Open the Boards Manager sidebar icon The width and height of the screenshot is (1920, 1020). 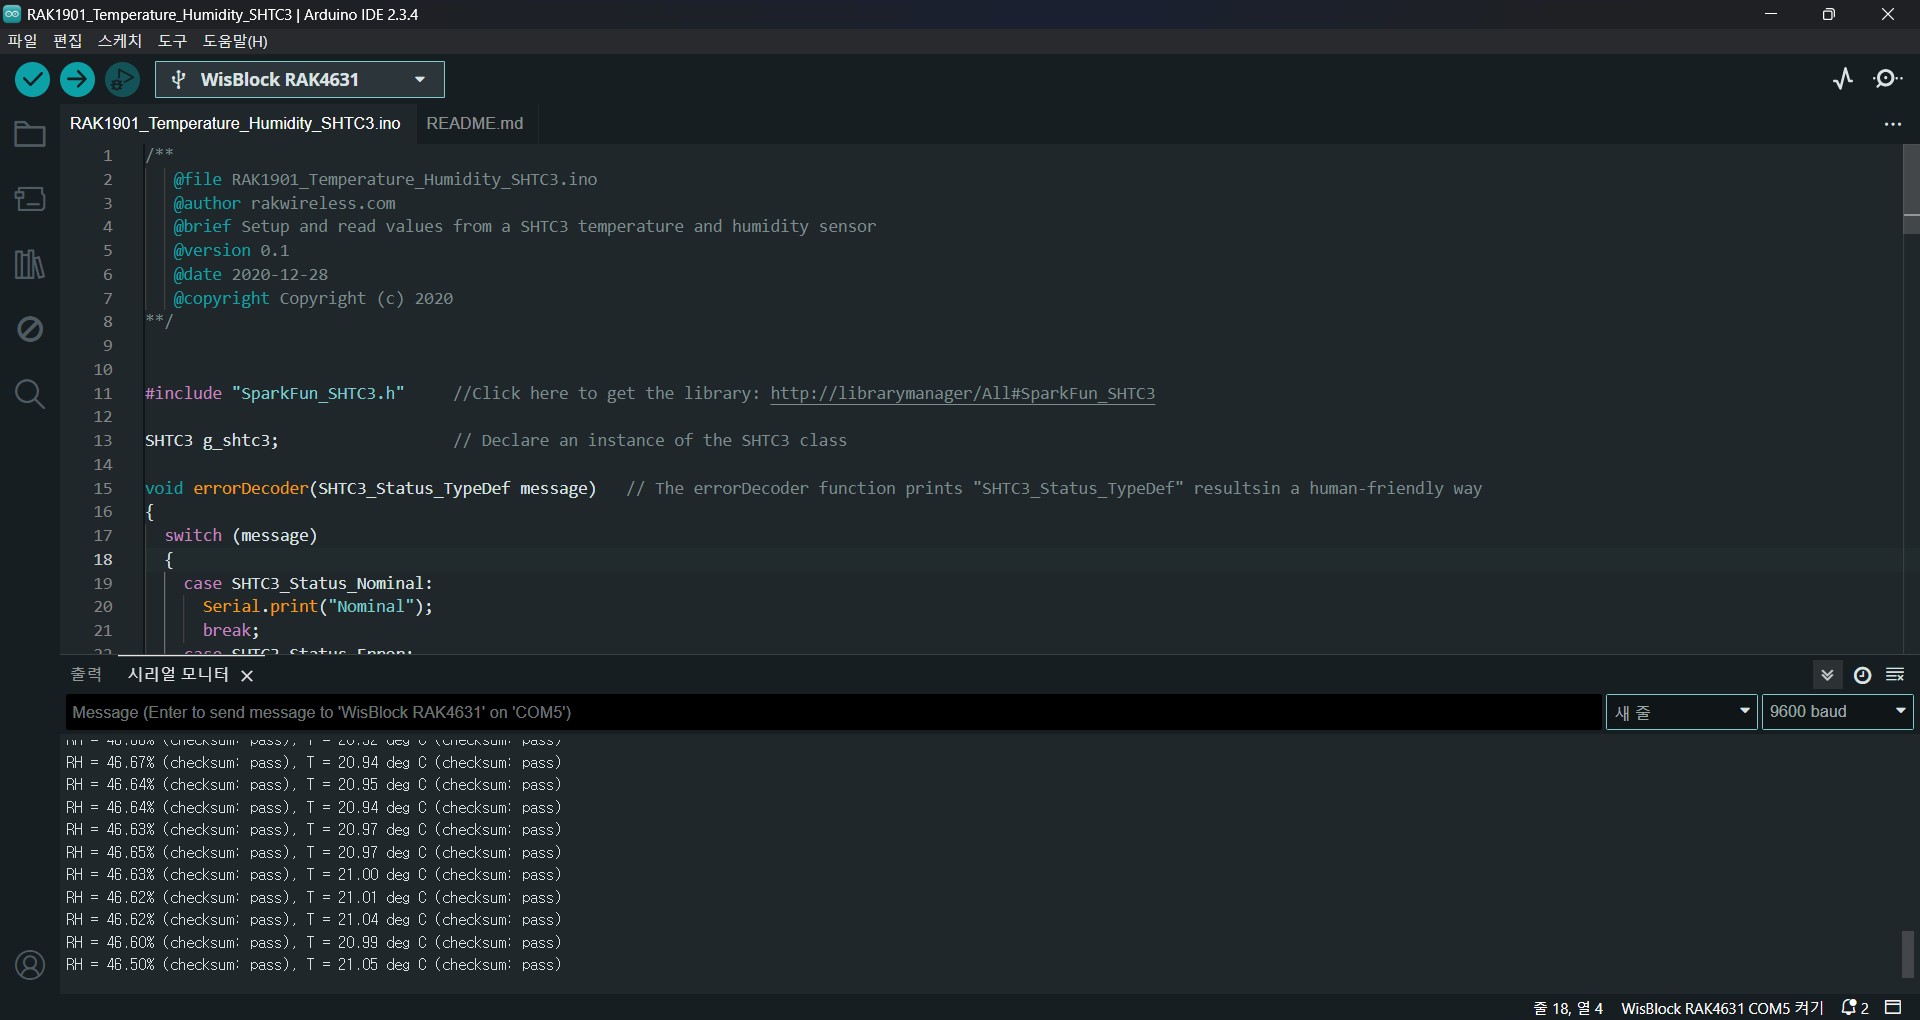point(30,199)
